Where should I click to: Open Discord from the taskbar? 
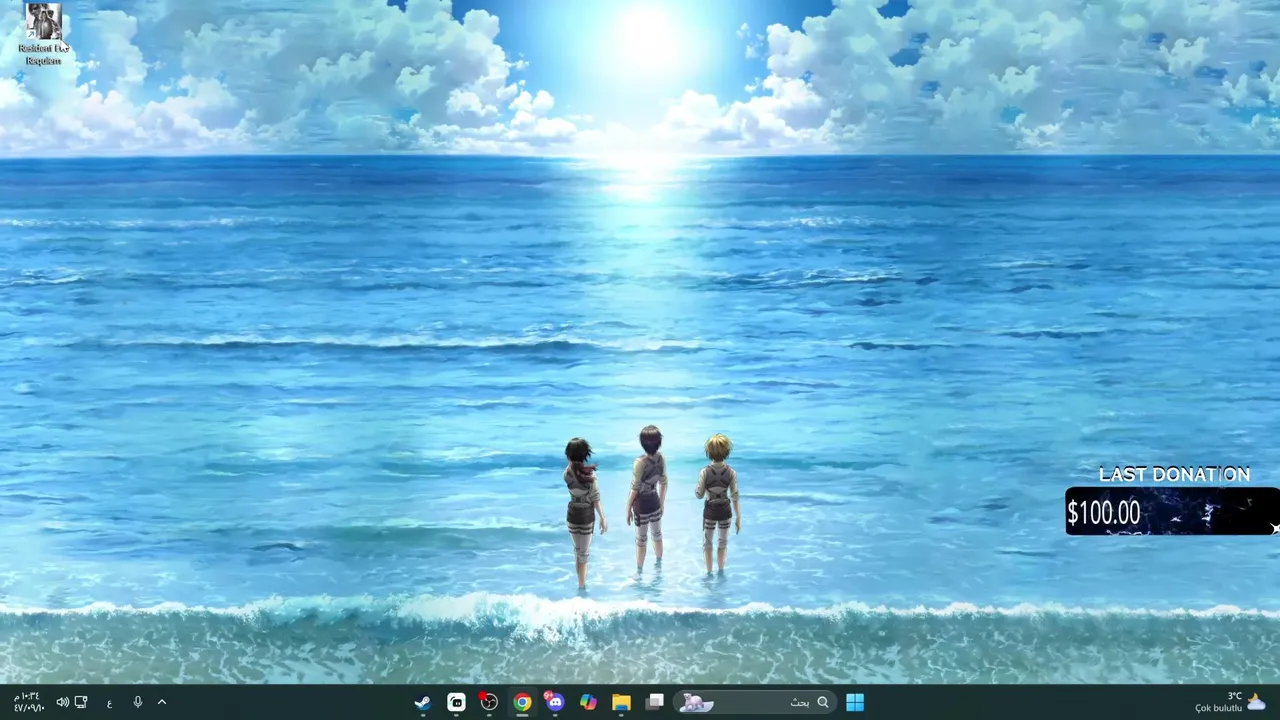point(555,702)
